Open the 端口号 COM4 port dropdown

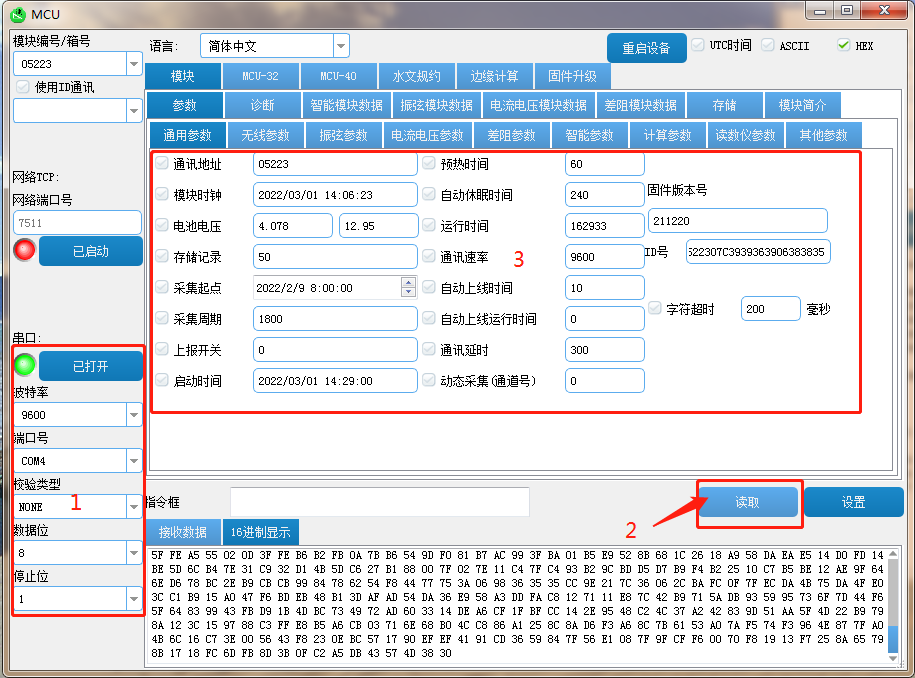pyautogui.click(x=133, y=461)
